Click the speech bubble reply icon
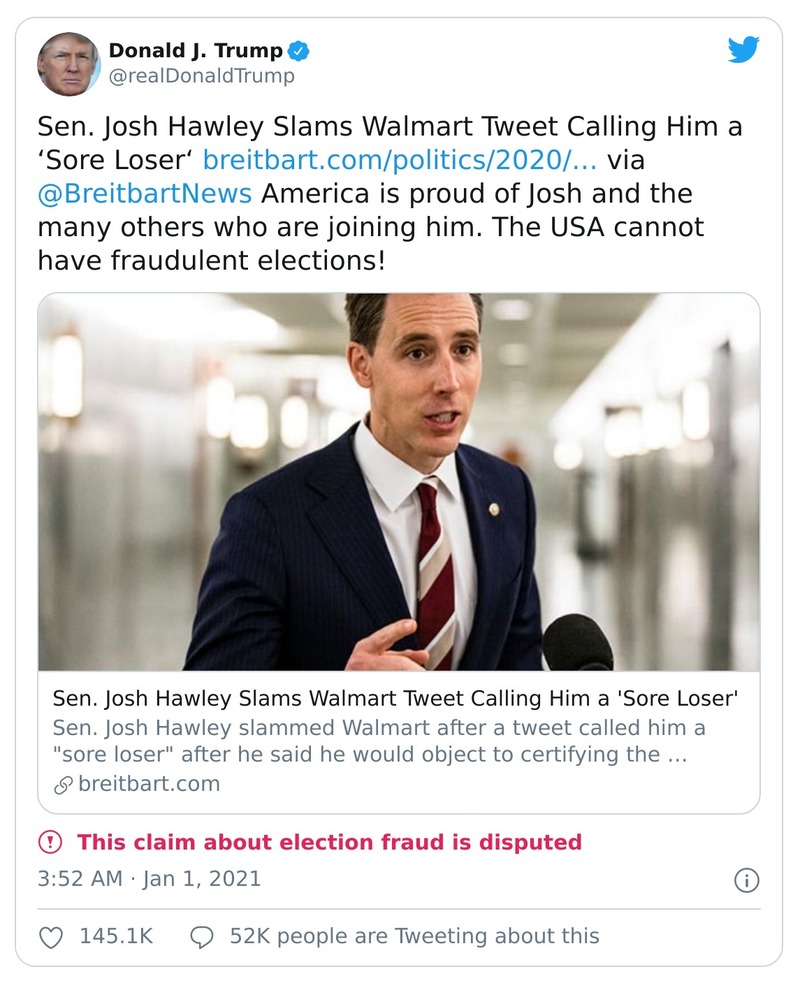This screenshot has height=990, width=800. click(202, 936)
